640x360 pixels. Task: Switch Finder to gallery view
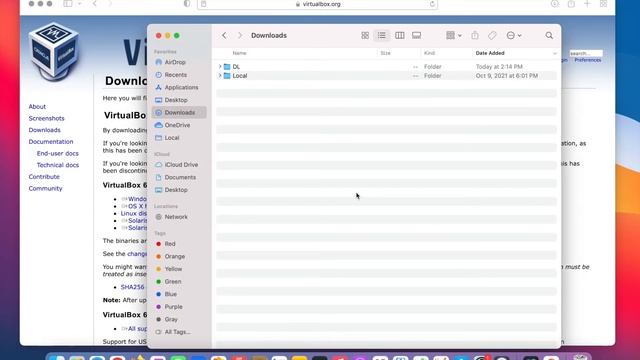(x=416, y=36)
